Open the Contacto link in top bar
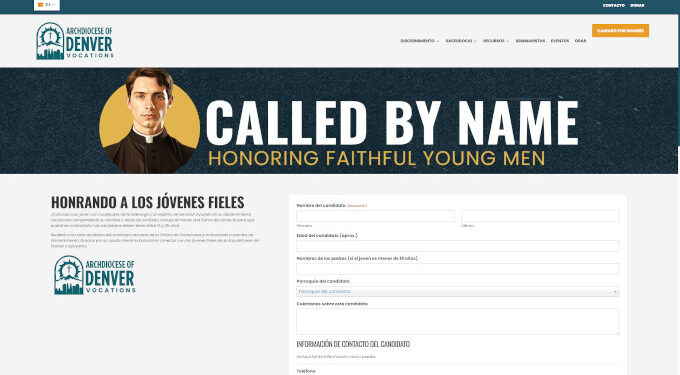The height and width of the screenshot is (375, 680). pos(614,6)
